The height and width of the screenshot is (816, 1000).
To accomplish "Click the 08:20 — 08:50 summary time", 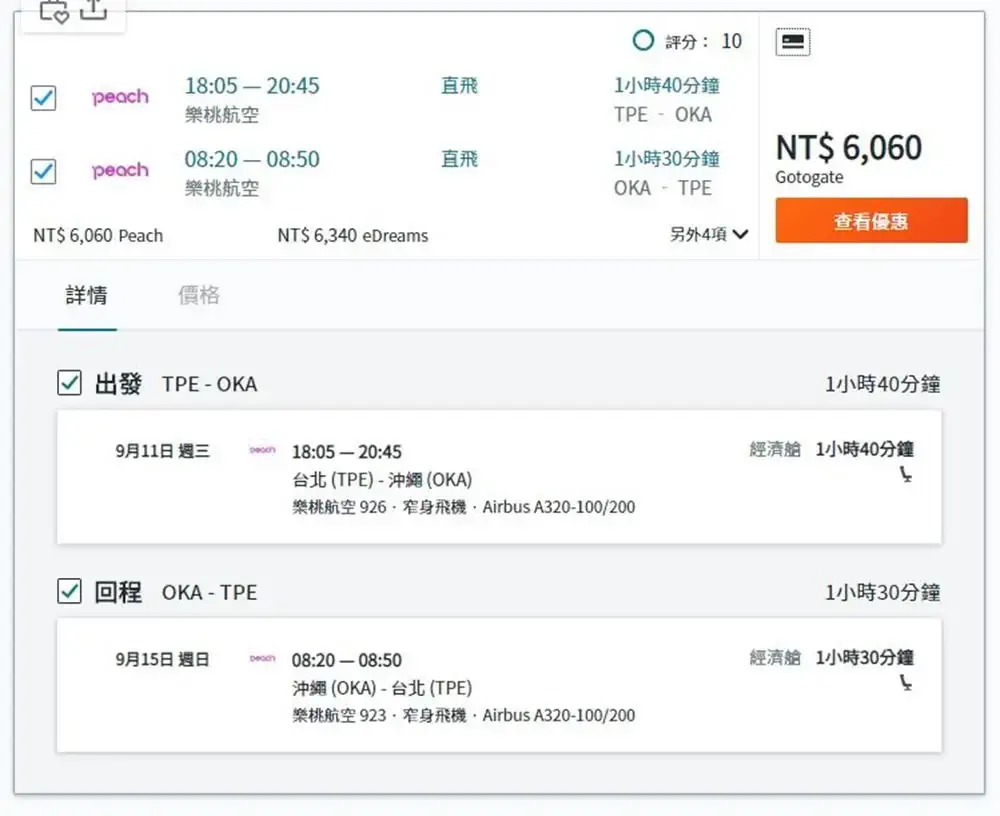I will click(252, 159).
